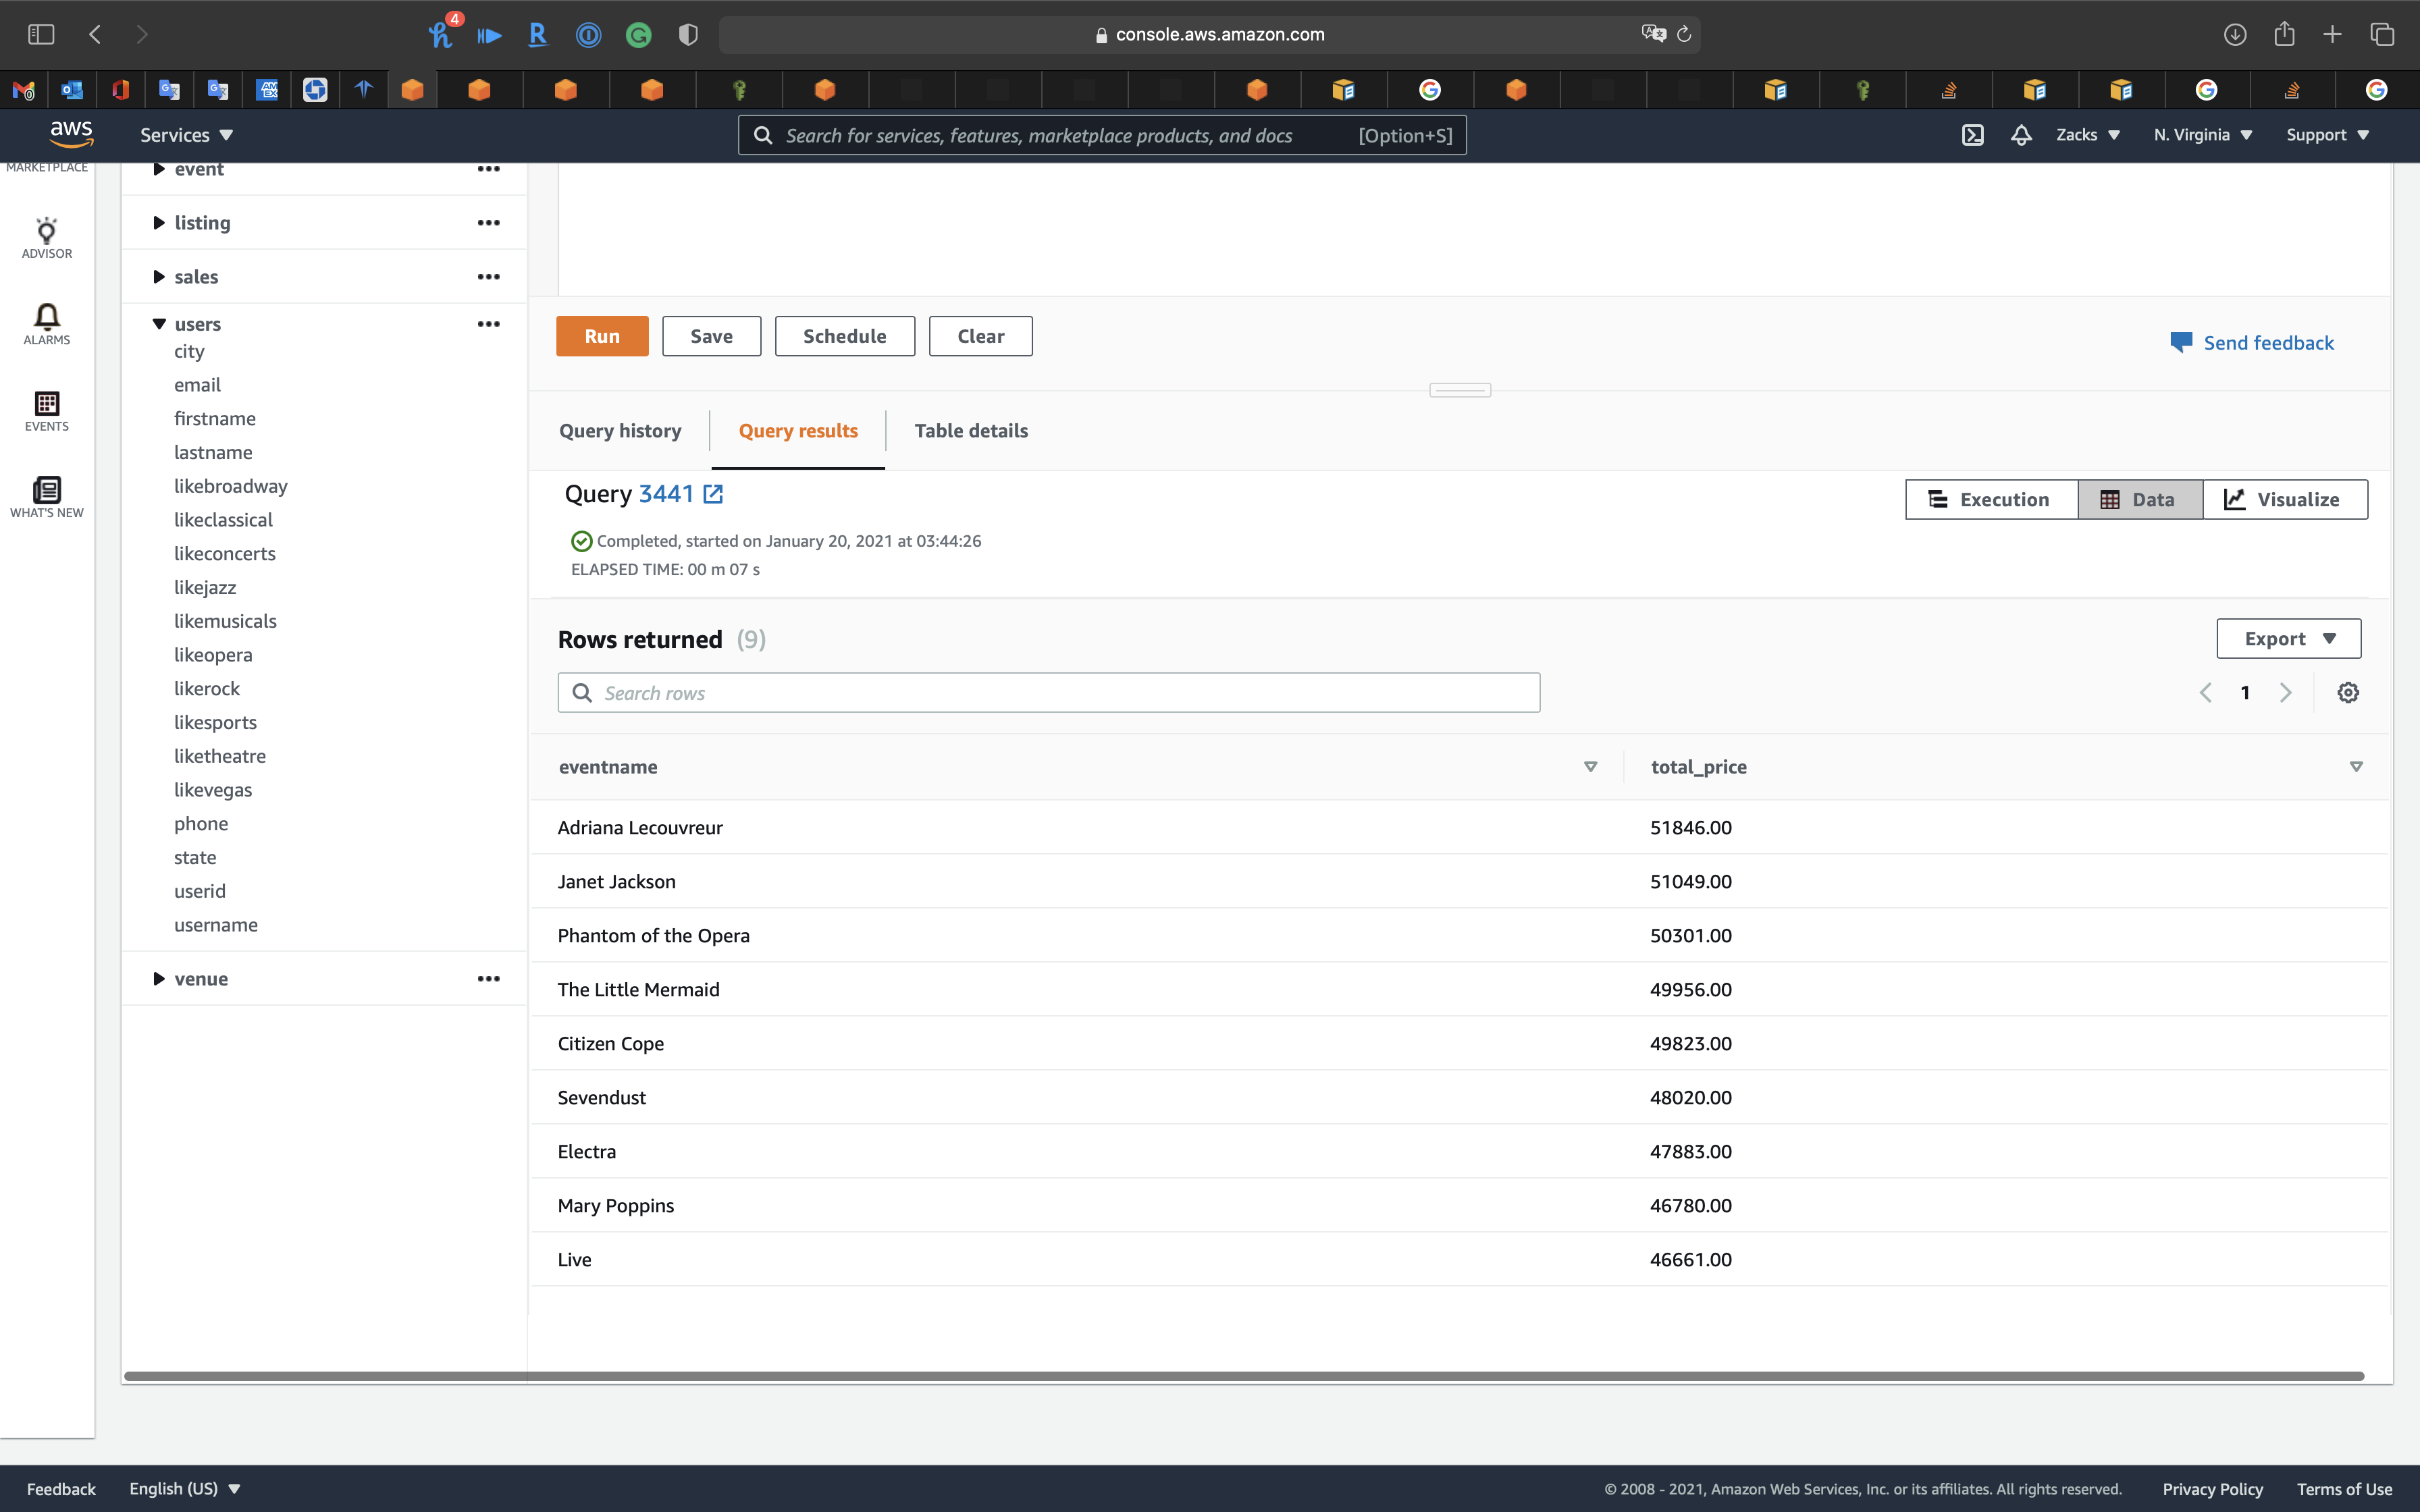Open AWS CloudShell icon in header

1972,135
